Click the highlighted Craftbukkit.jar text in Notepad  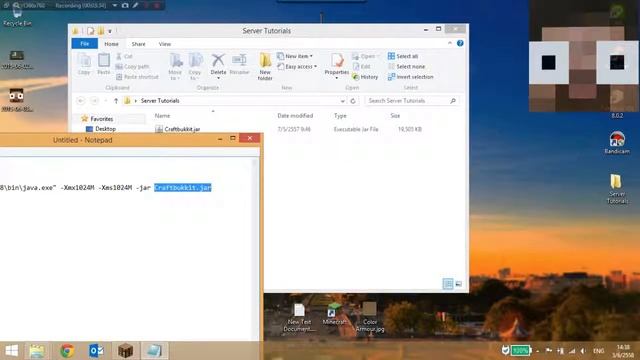182,188
